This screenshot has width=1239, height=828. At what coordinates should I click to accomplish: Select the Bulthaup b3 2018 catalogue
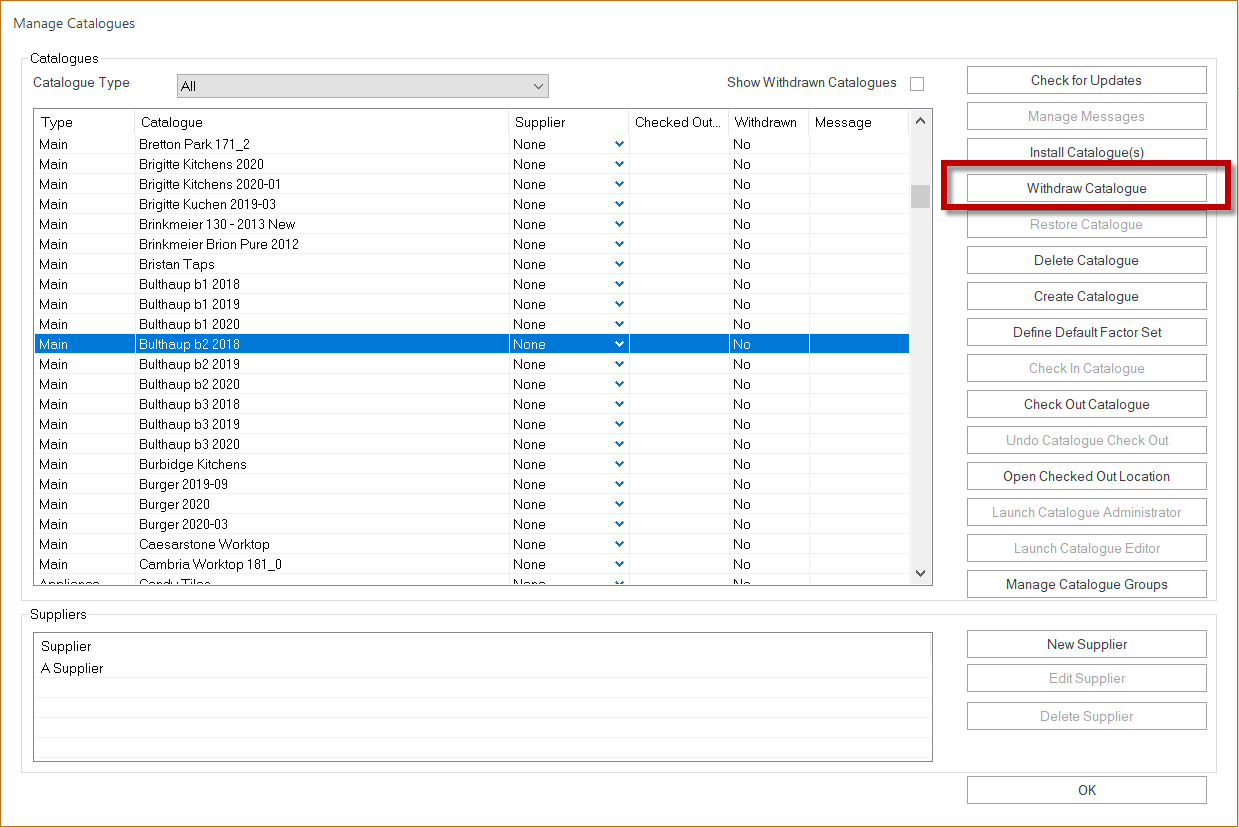472,404
